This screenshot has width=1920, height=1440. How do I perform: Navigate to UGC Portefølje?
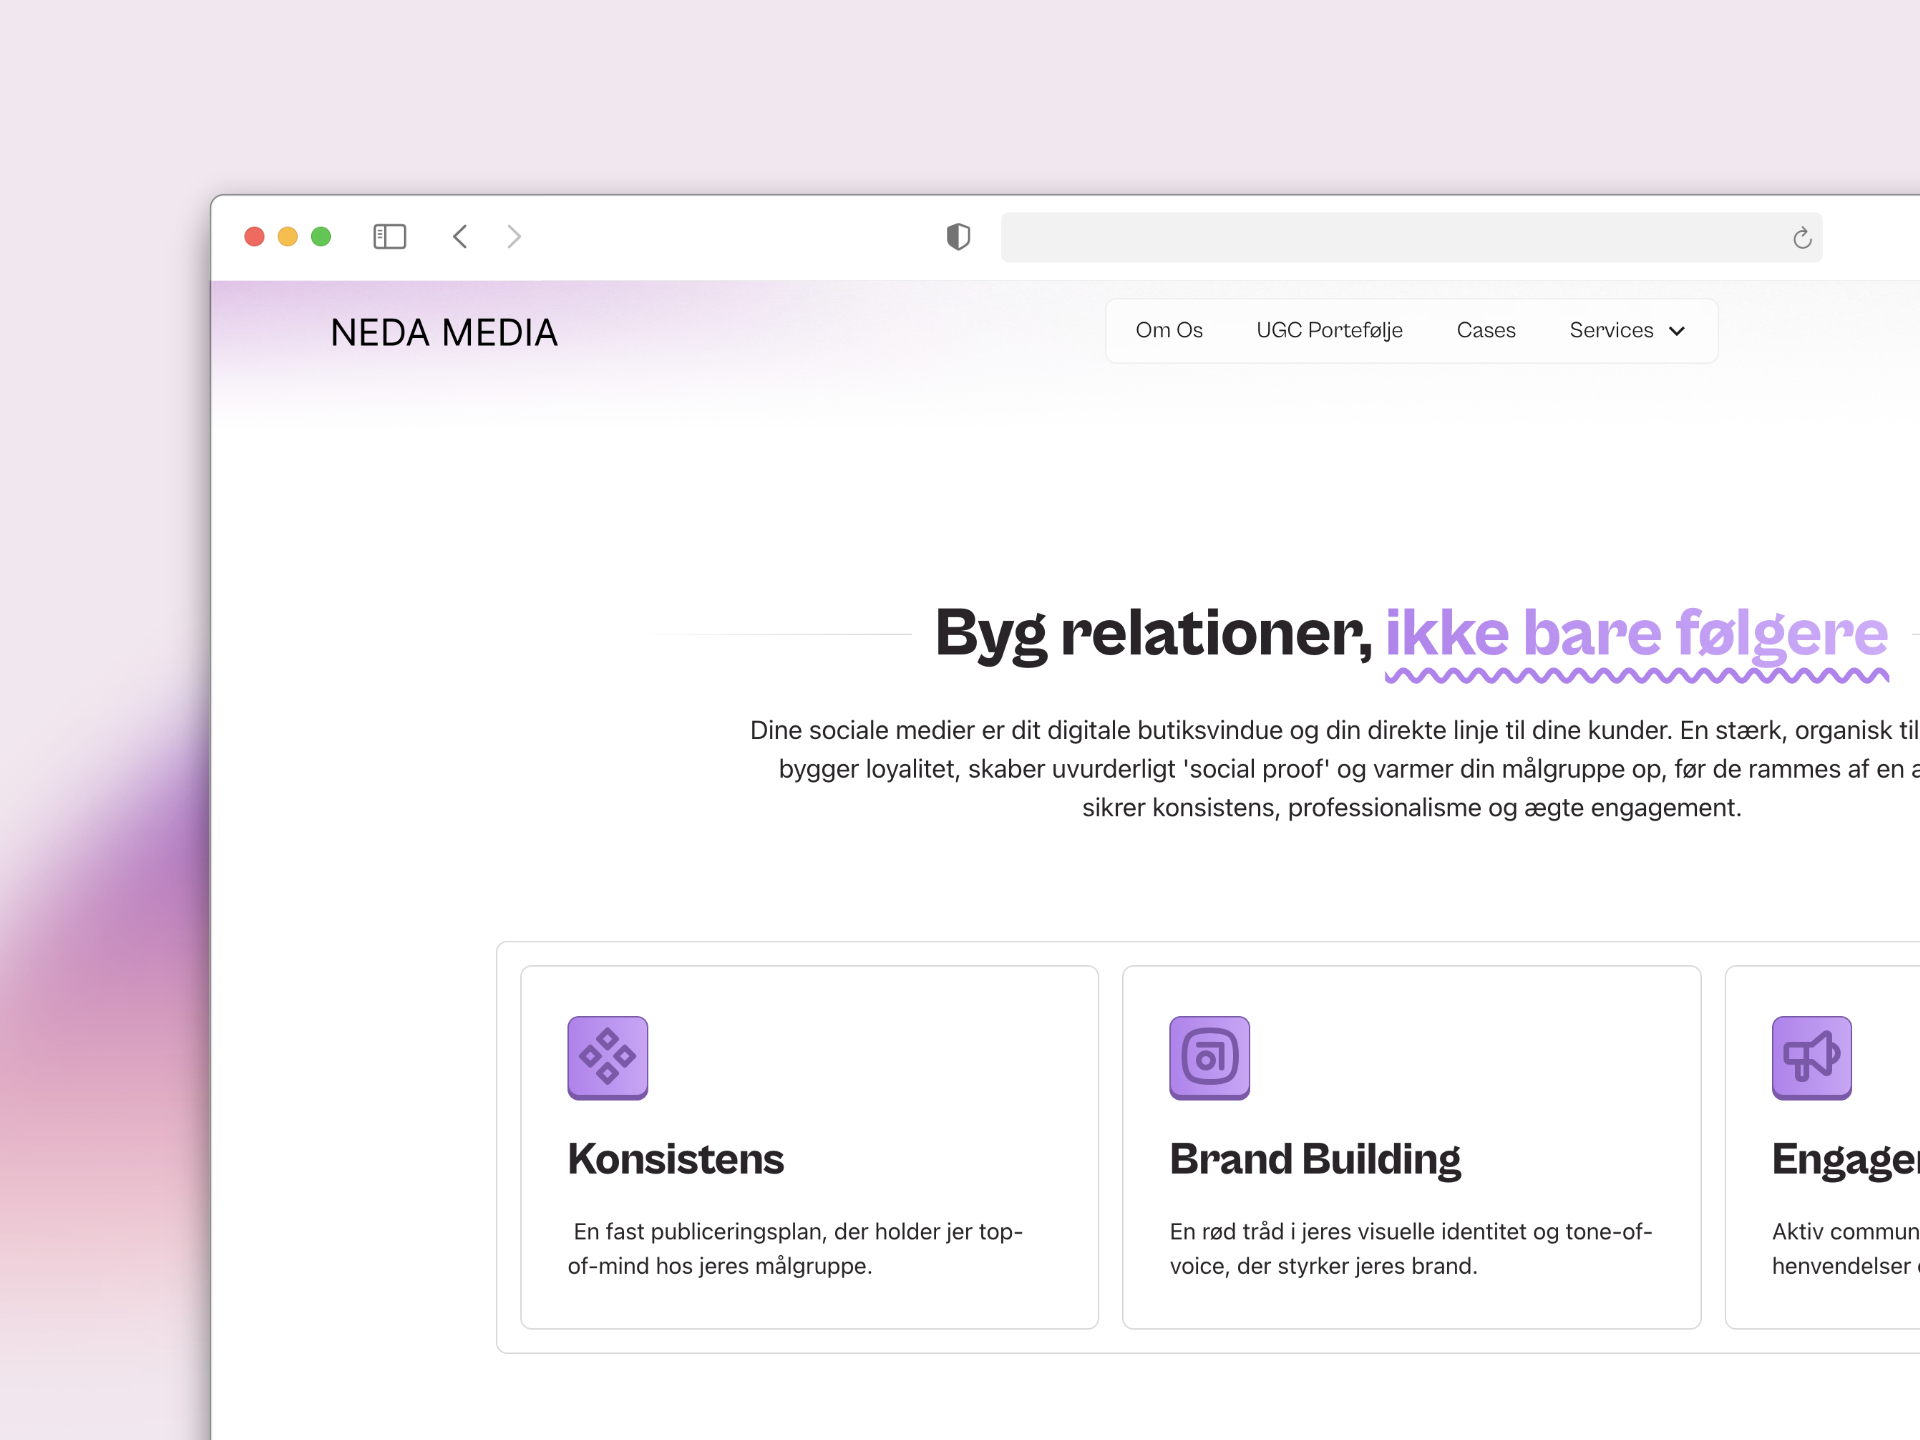click(x=1329, y=330)
